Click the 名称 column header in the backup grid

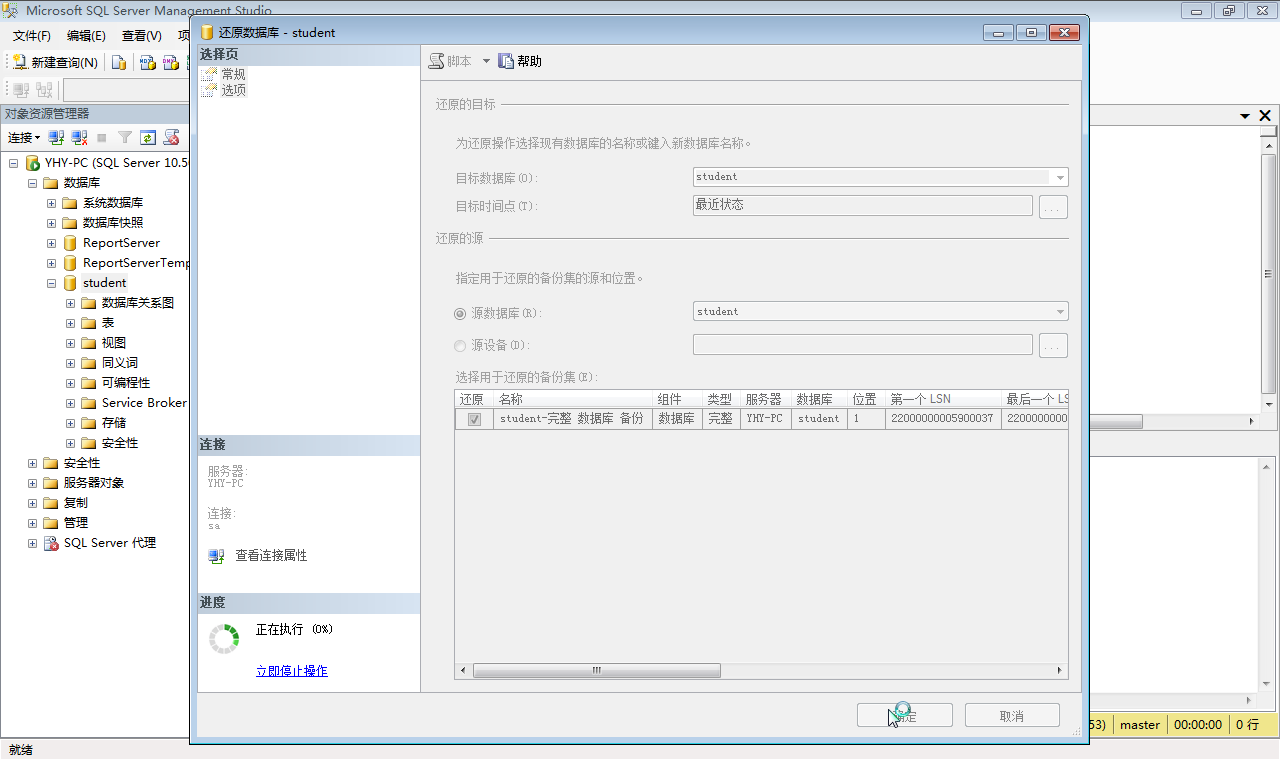click(x=574, y=399)
